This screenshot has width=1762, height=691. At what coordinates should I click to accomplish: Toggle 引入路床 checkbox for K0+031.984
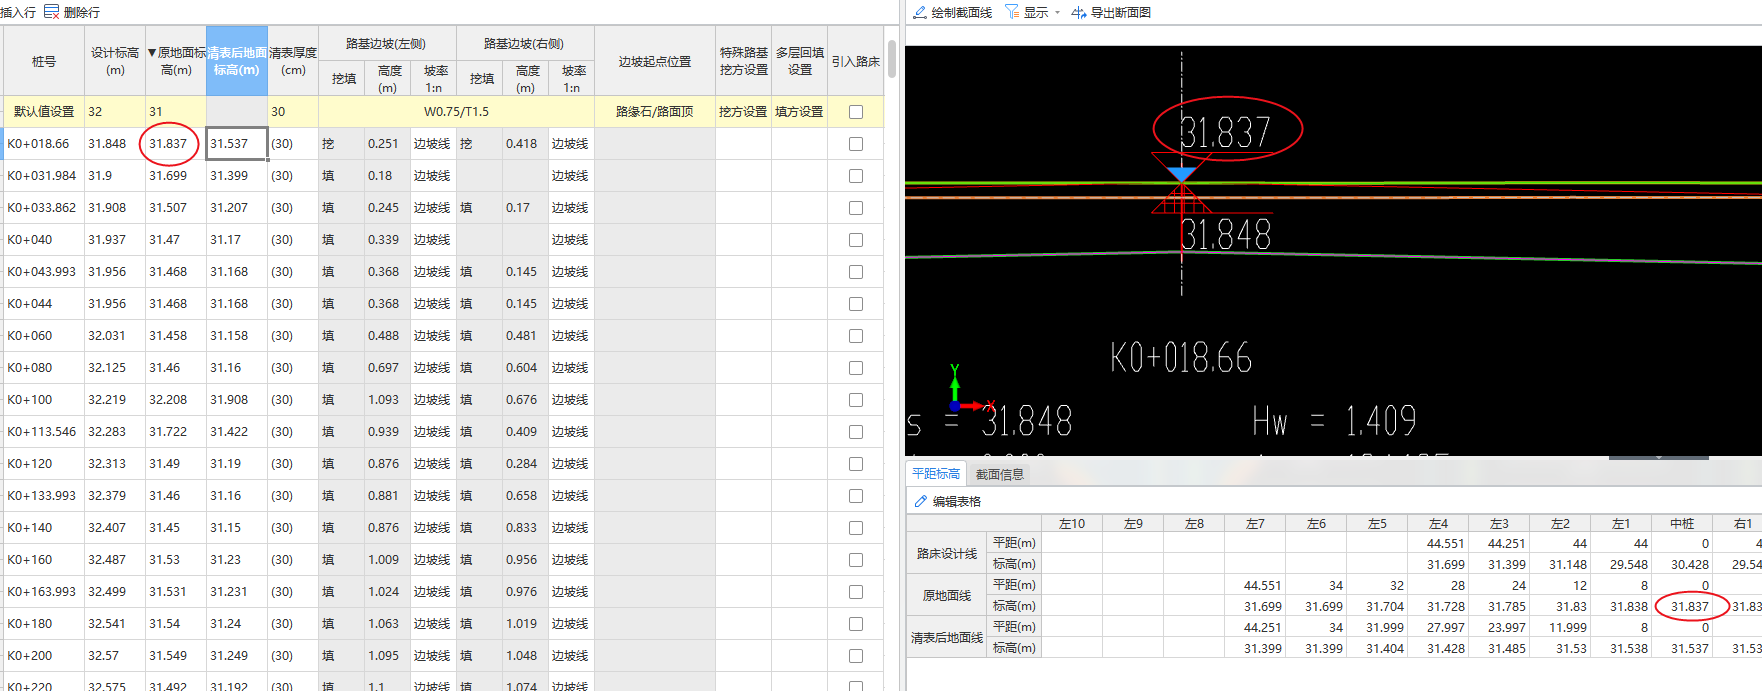(x=856, y=176)
